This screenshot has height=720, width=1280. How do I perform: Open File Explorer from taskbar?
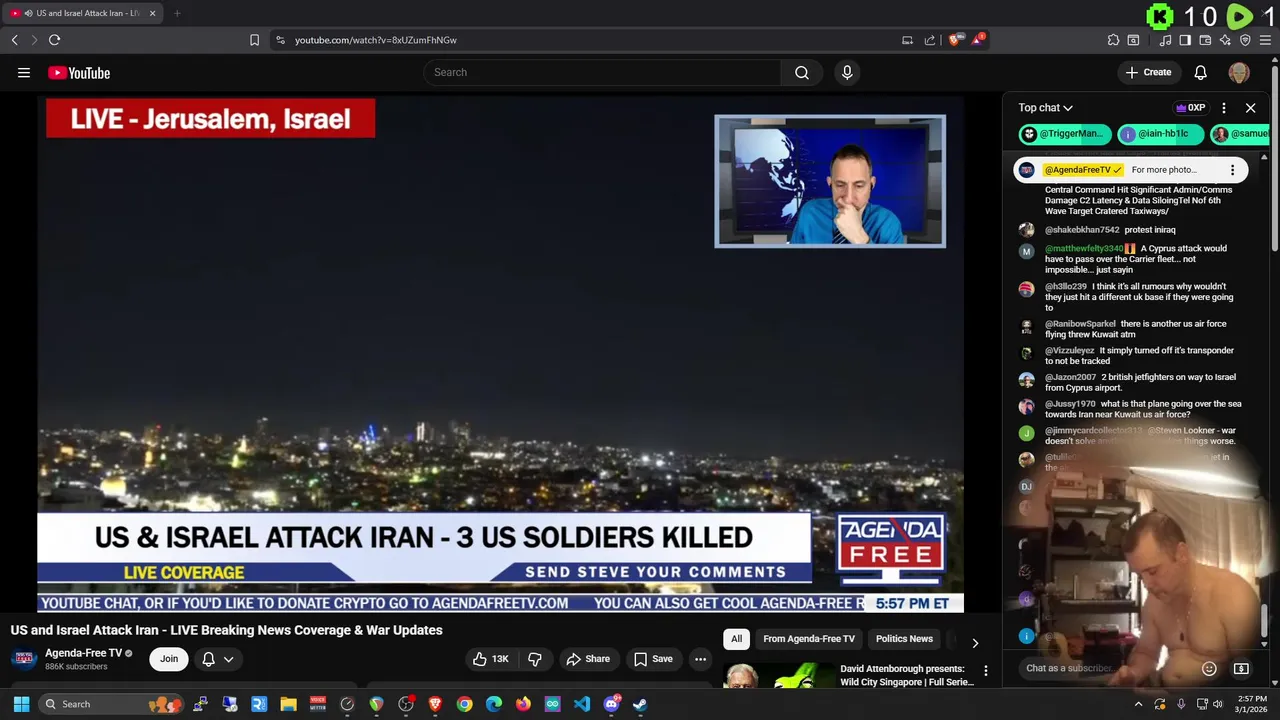point(288,704)
